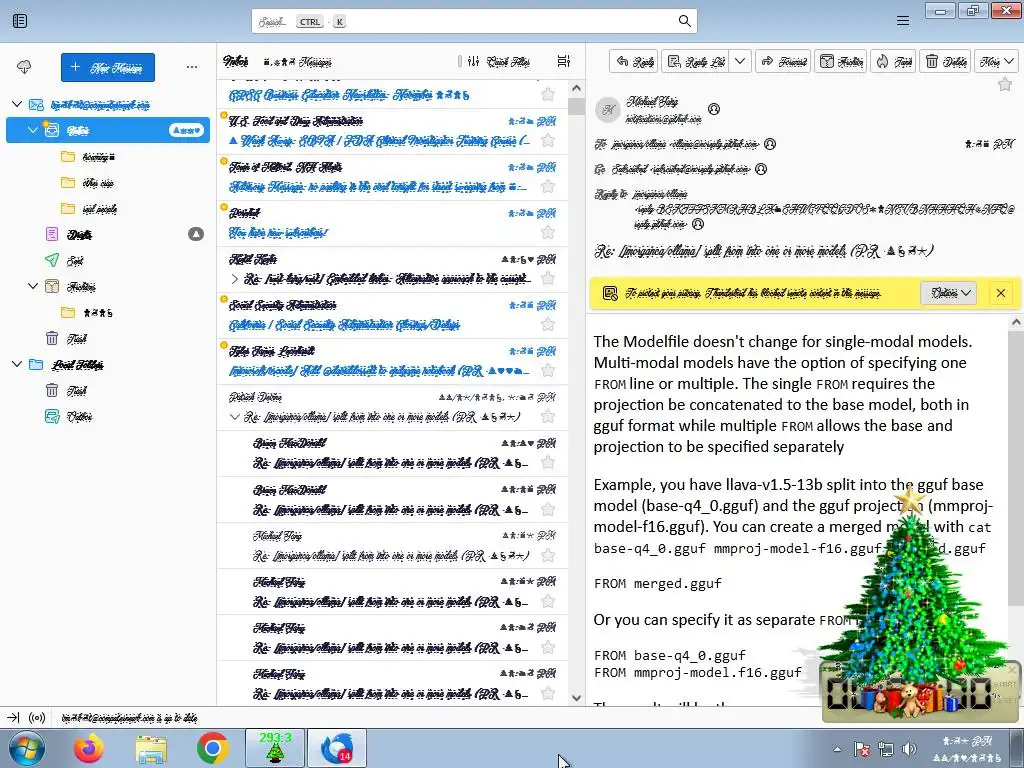The height and width of the screenshot is (768, 1024).
Task: Star the Patrick Devine thread message
Action: [x=548, y=417]
